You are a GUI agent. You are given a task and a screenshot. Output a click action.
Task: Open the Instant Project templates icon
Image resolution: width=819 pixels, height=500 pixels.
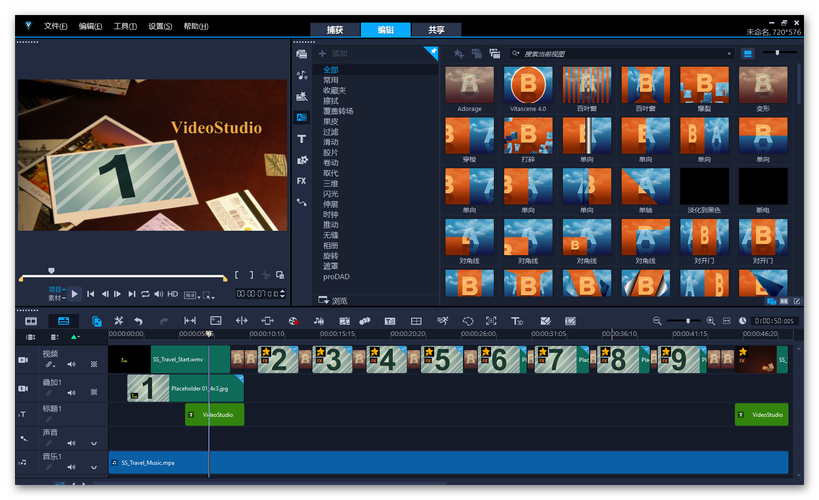click(x=301, y=96)
